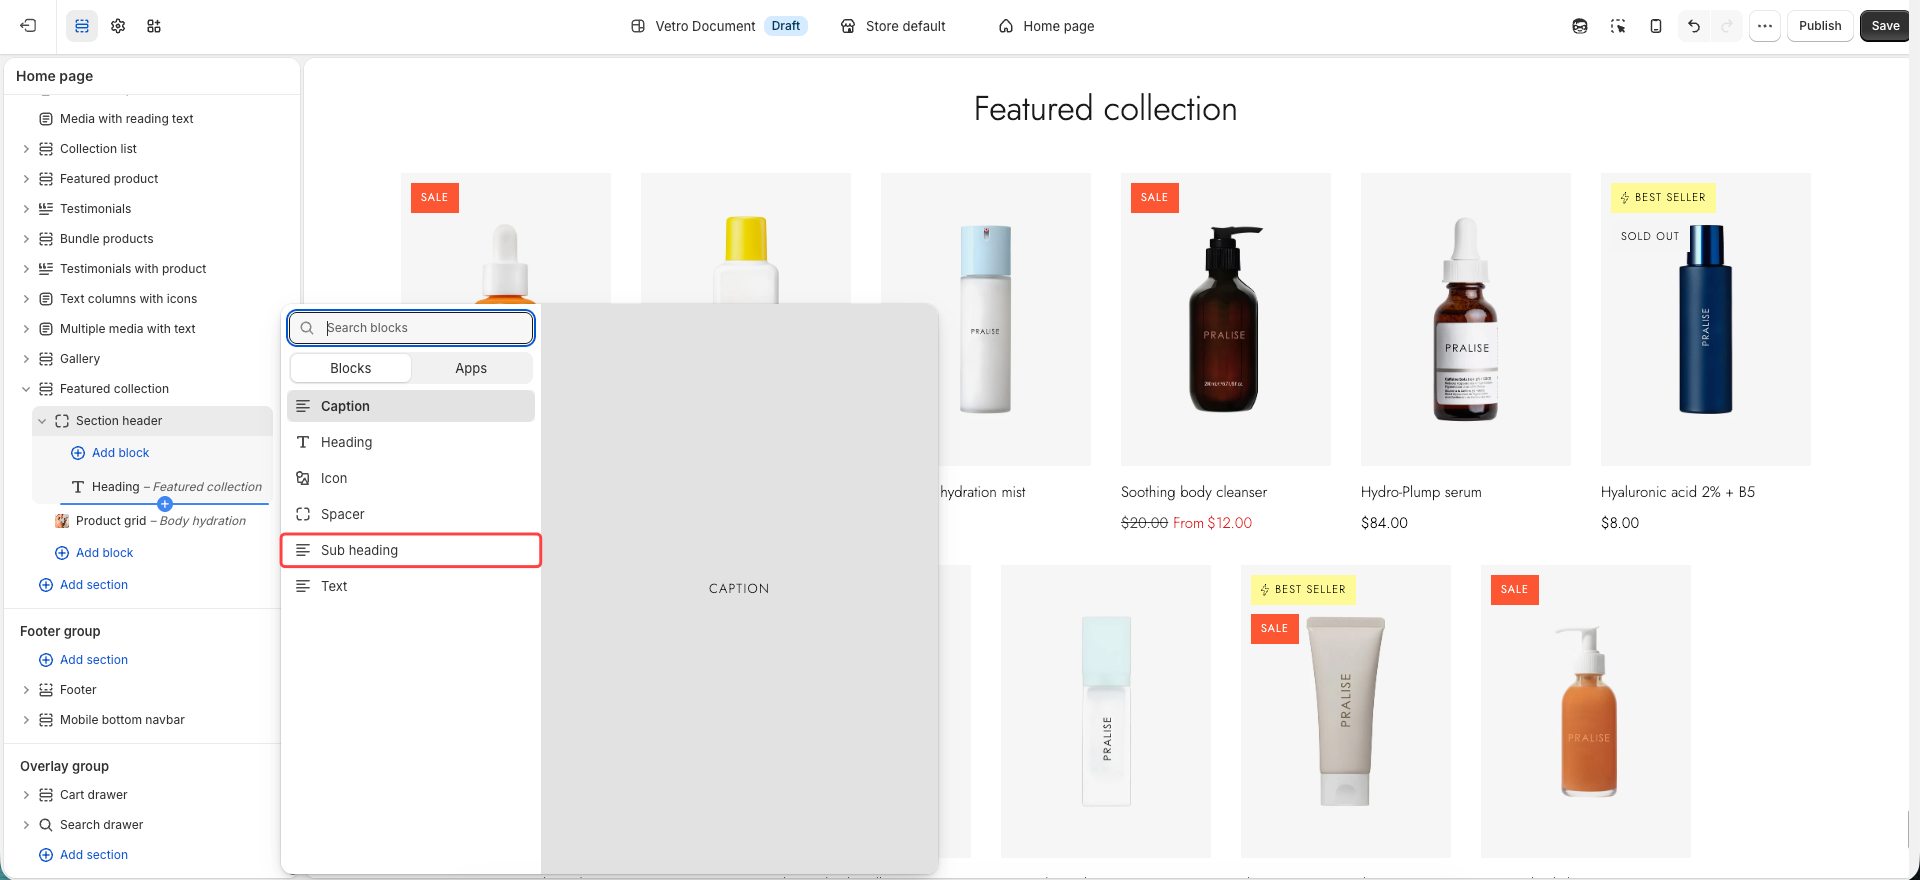
Task: Focus the Search blocks input field
Action: 411,328
